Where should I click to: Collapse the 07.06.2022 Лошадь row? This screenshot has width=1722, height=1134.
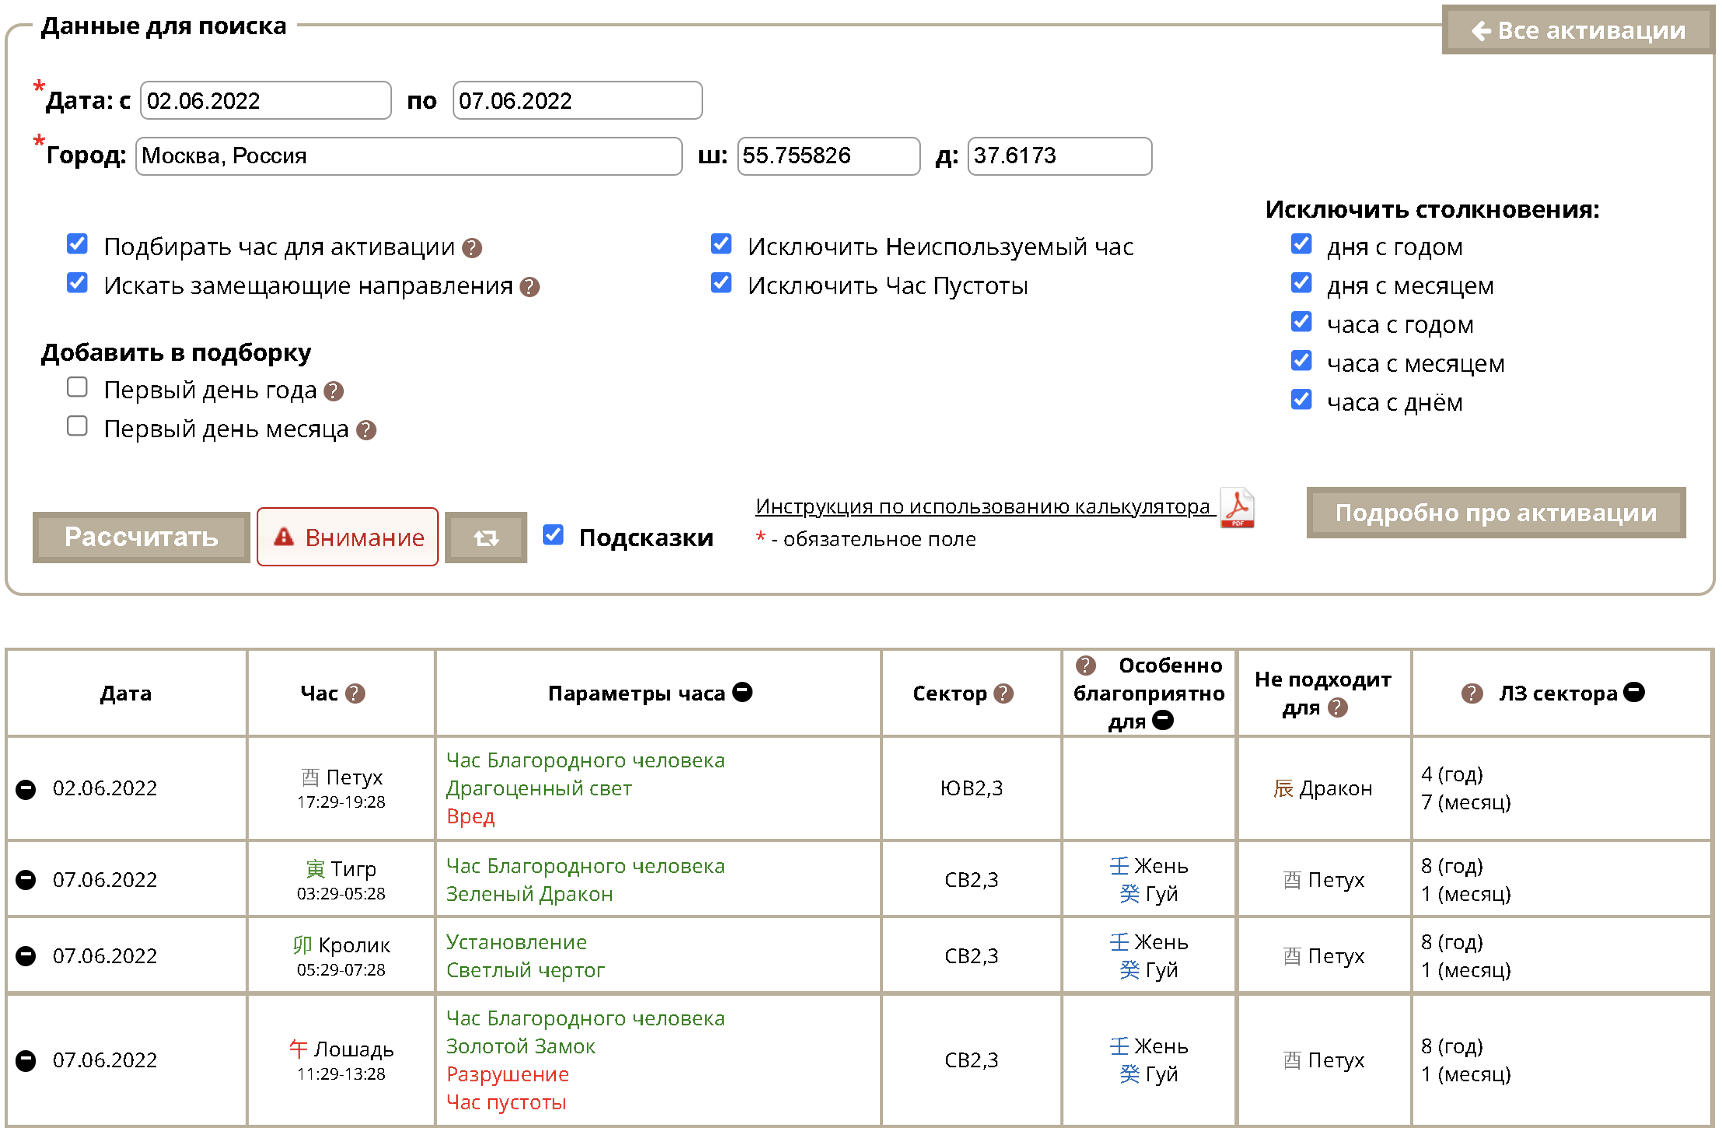pos(26,1061)
